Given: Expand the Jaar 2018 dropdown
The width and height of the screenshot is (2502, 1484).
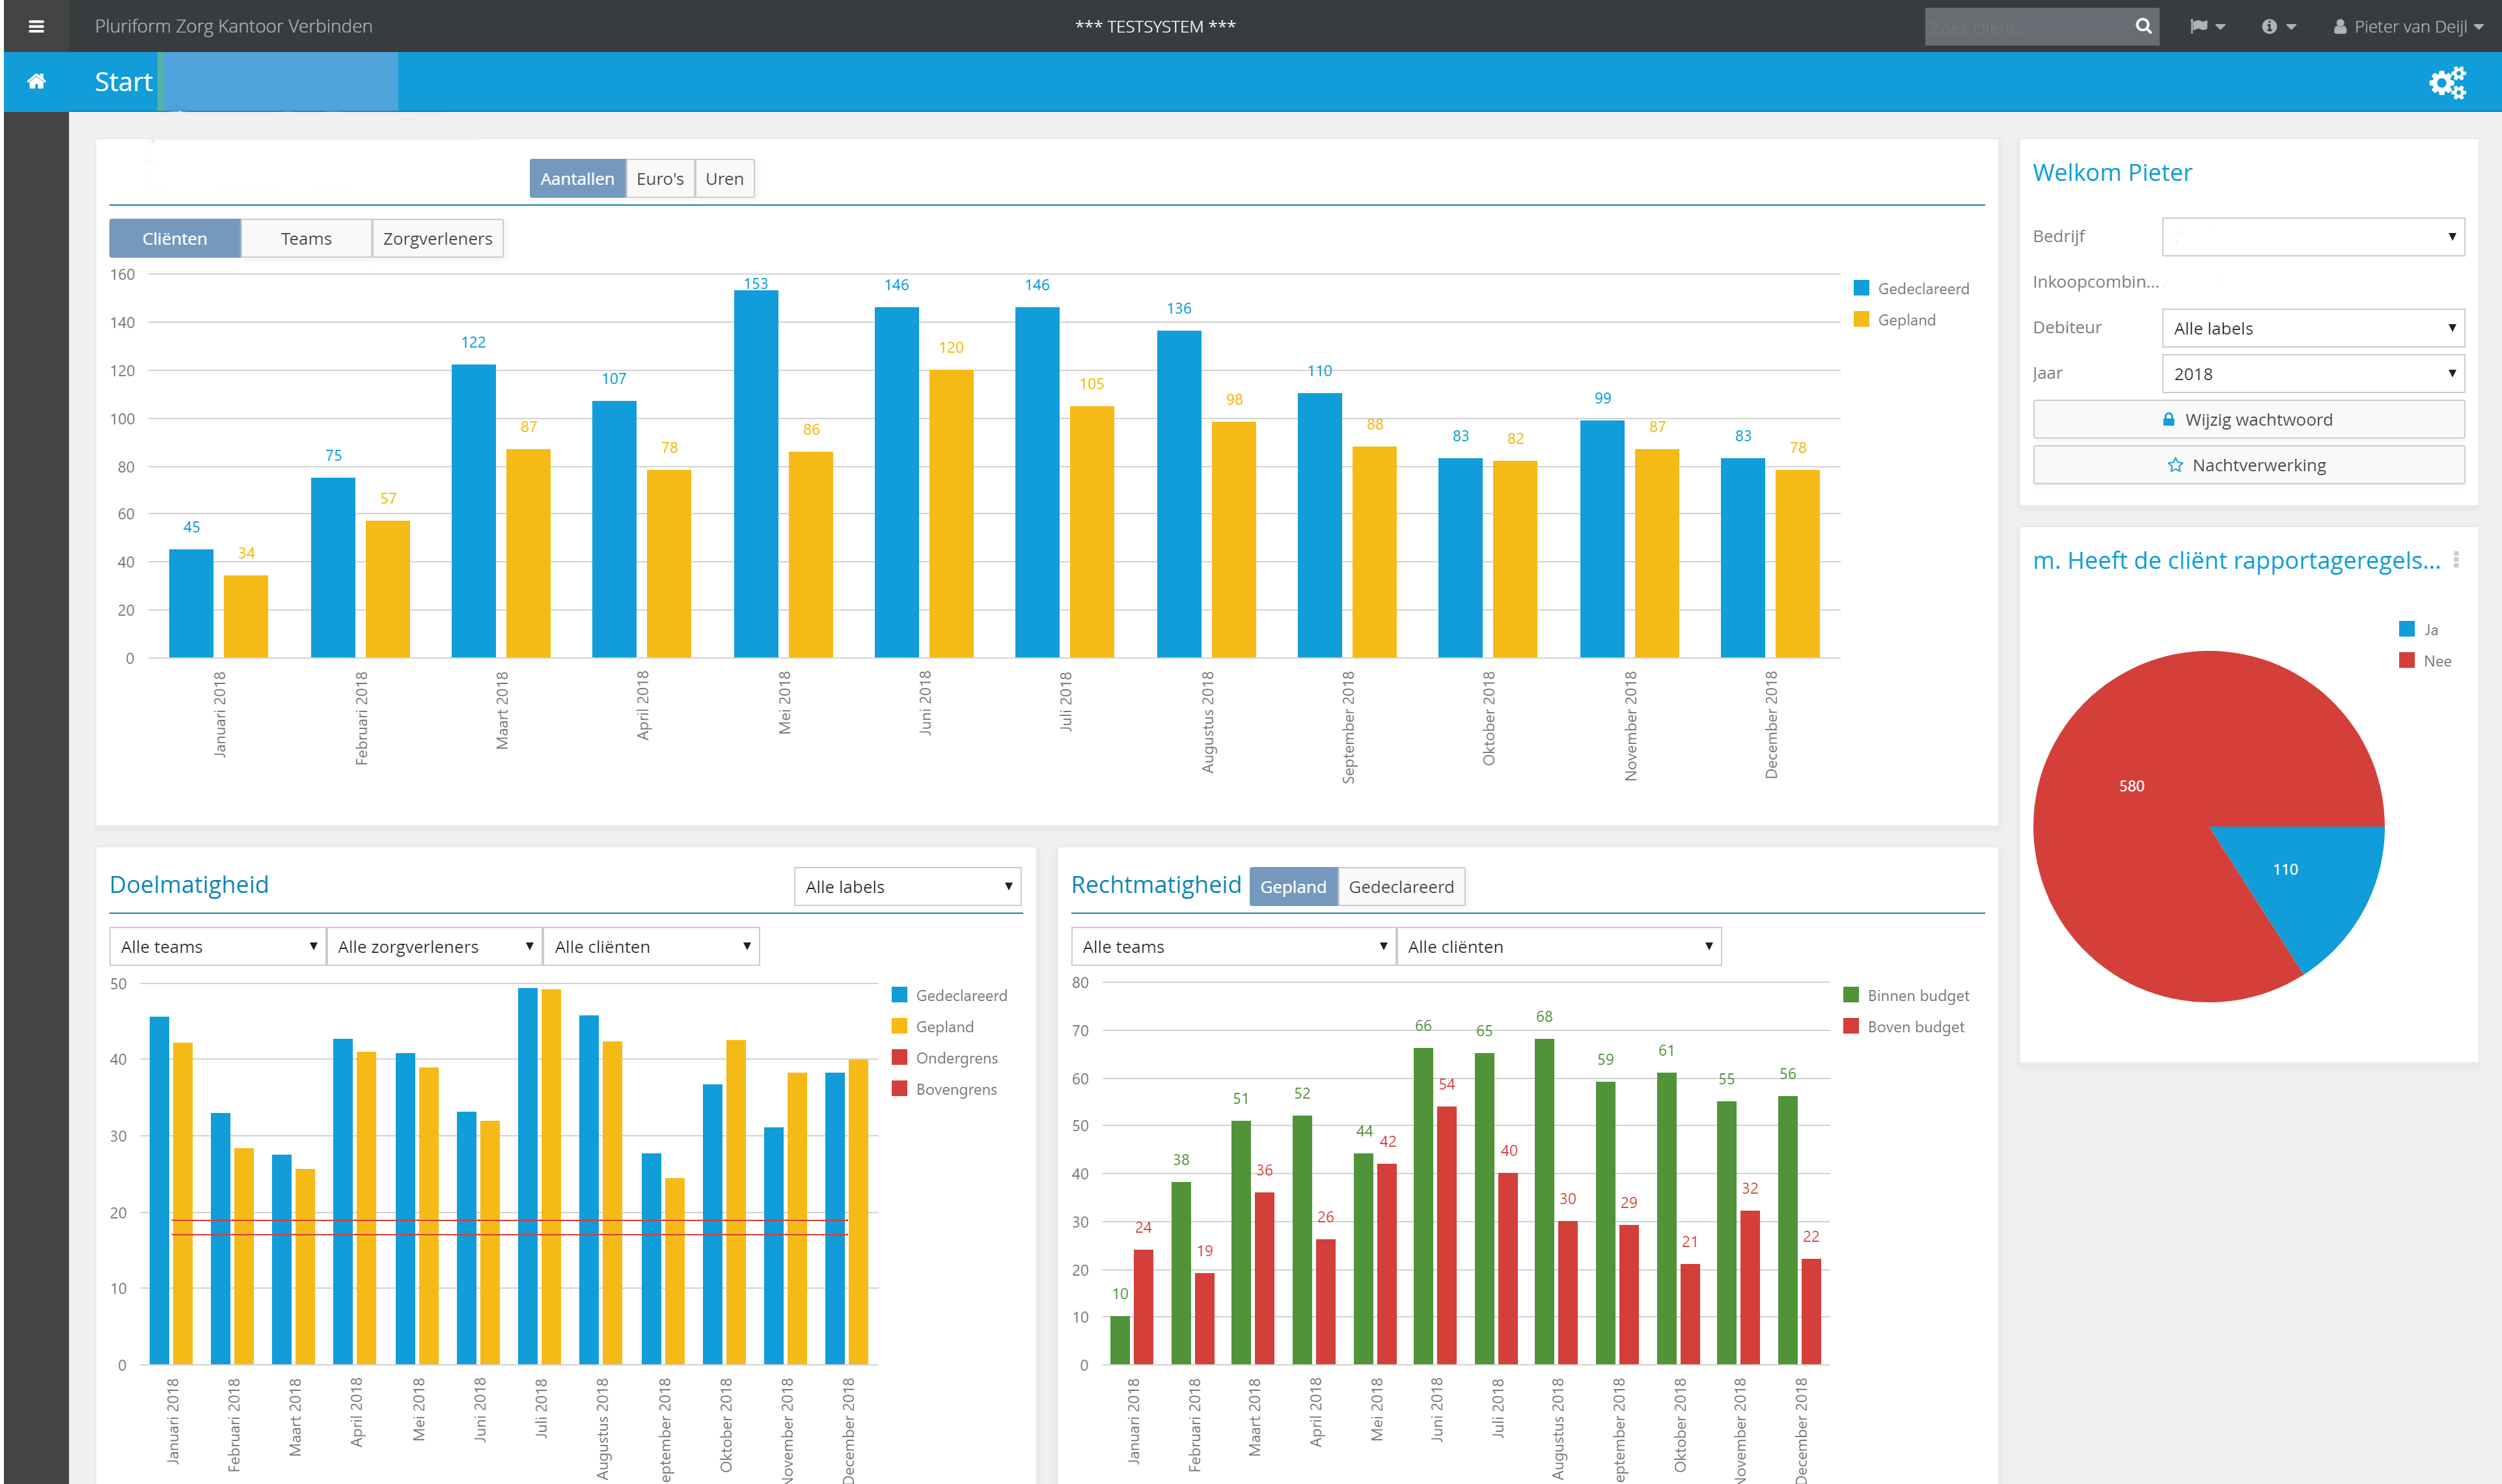Looking at the screenshot, I should tap(2312, 374).
